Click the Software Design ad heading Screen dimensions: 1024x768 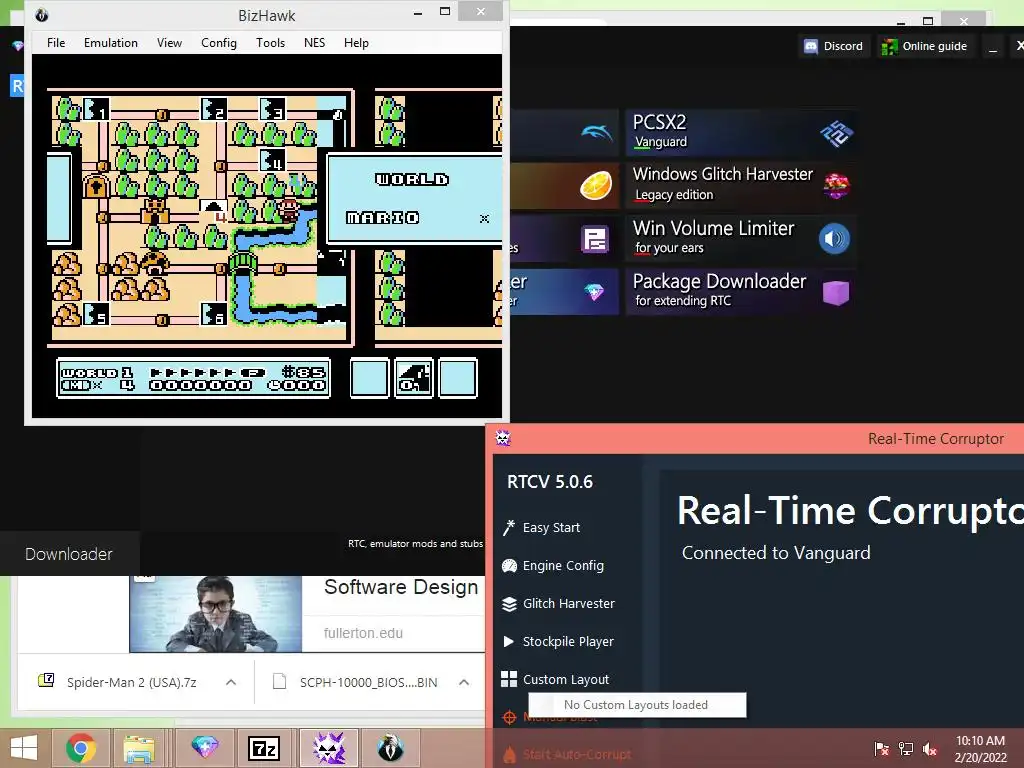coord(401,586)
